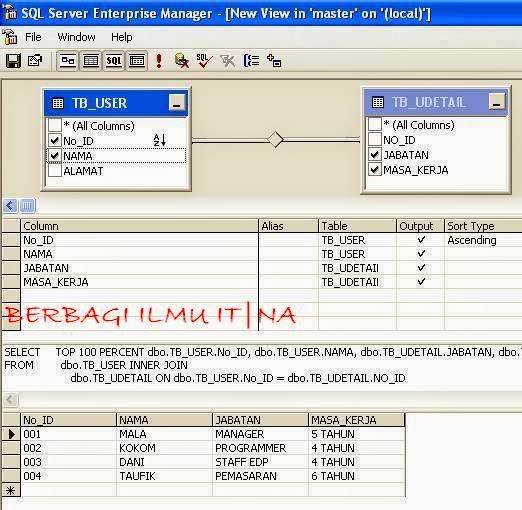Click the TAUFIK cell in results

[164, 476]
